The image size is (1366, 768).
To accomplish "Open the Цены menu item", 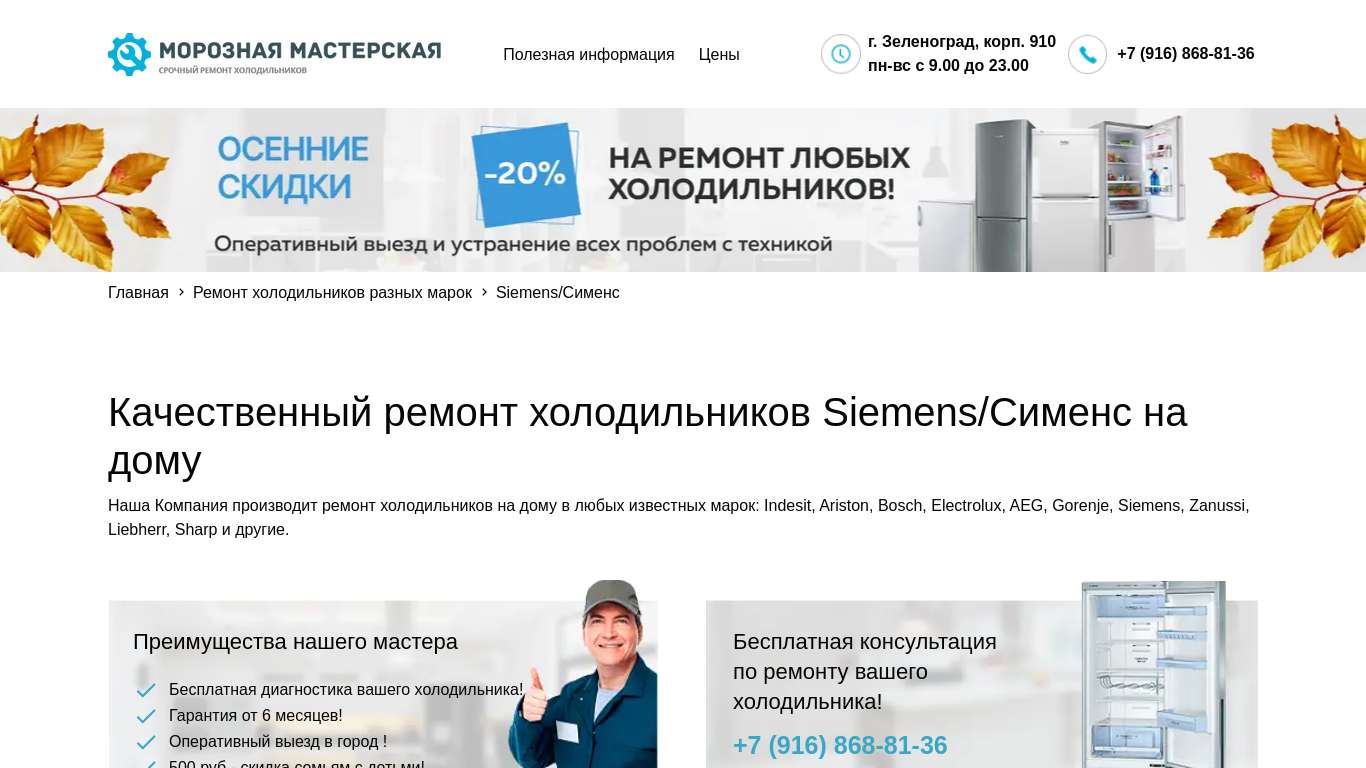I will [719, 54].
